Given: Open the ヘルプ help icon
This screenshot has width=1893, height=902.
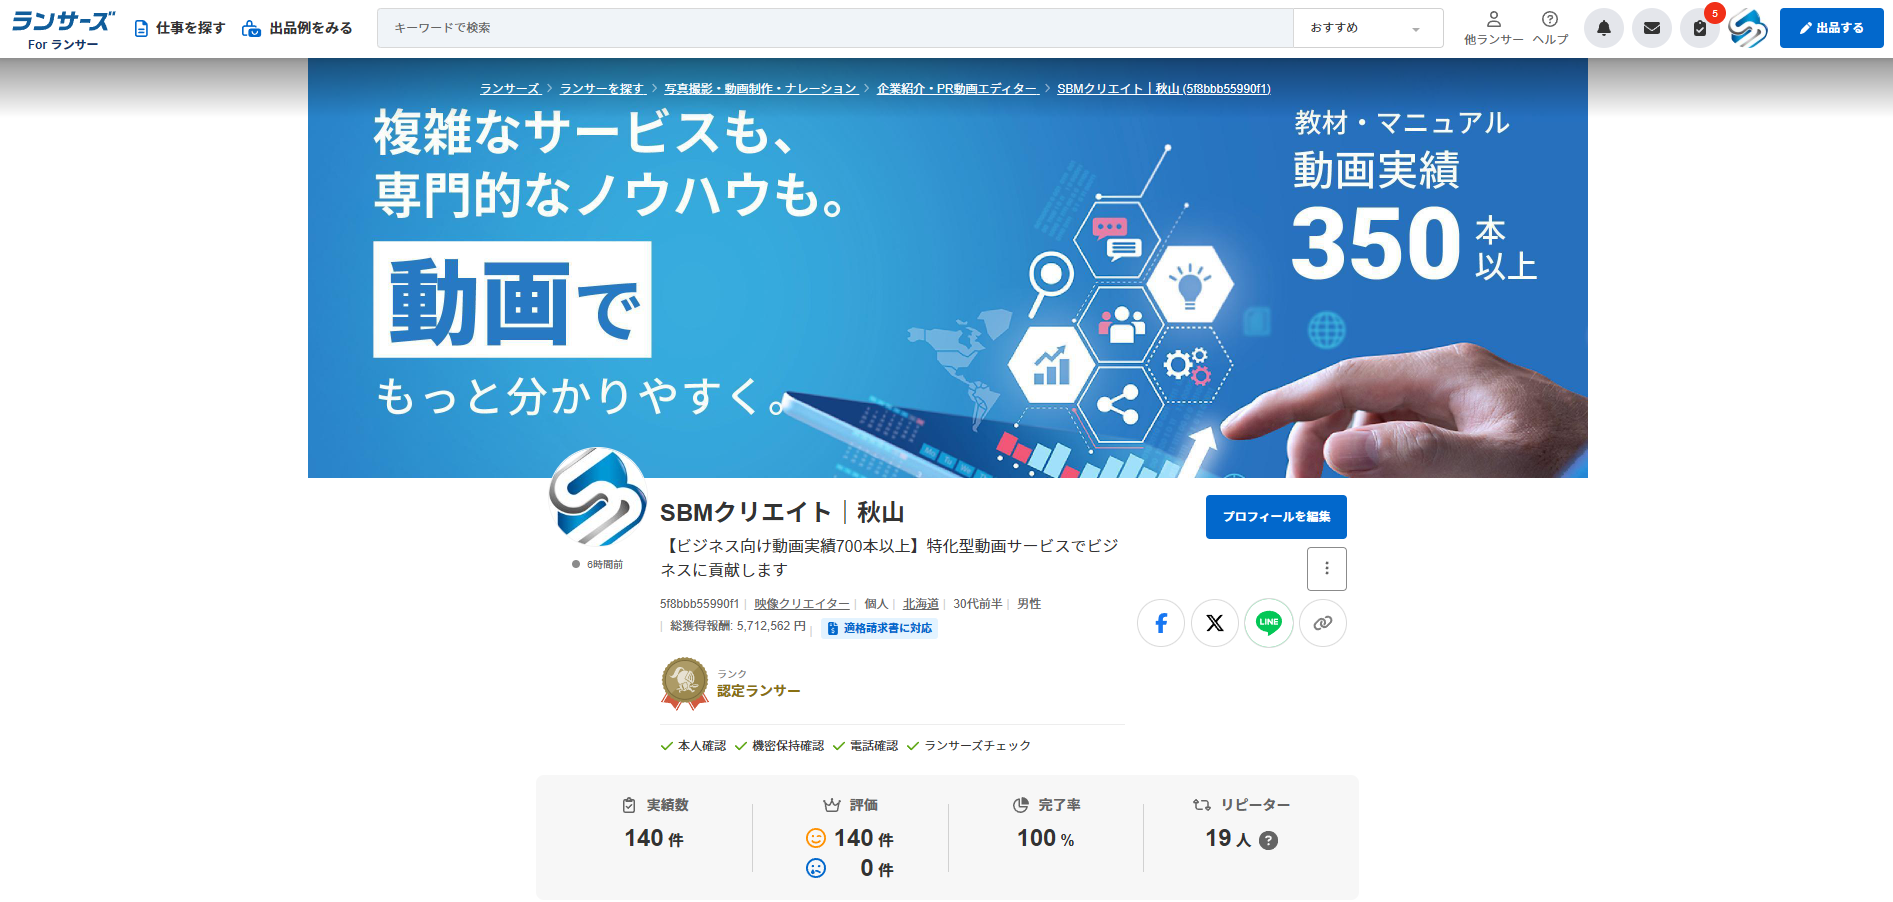Looking at the screenshot, I should click(1550, 28).
